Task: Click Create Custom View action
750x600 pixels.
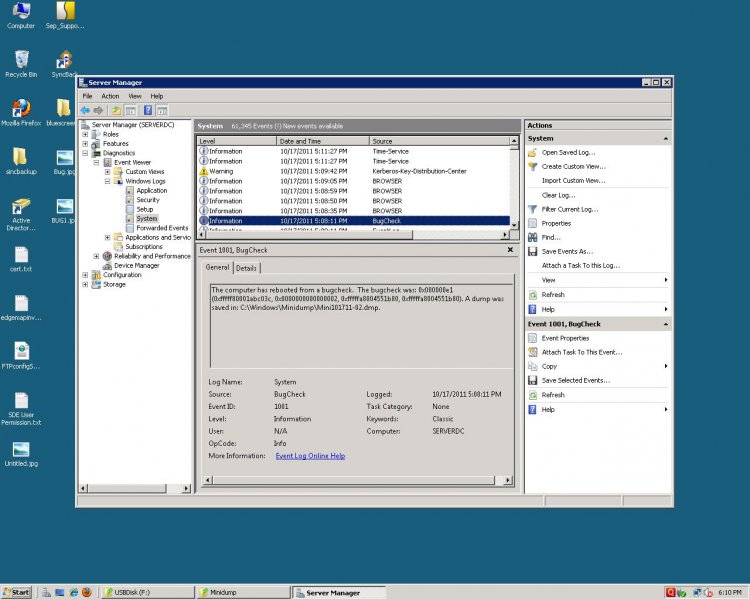Action: tap(574, 167)
